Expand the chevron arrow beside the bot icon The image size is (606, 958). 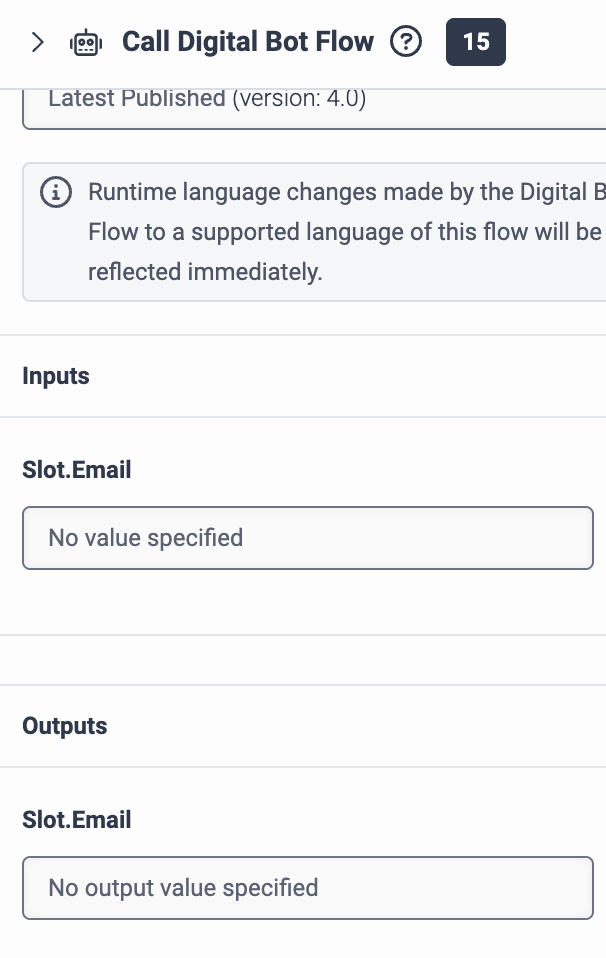37,42
